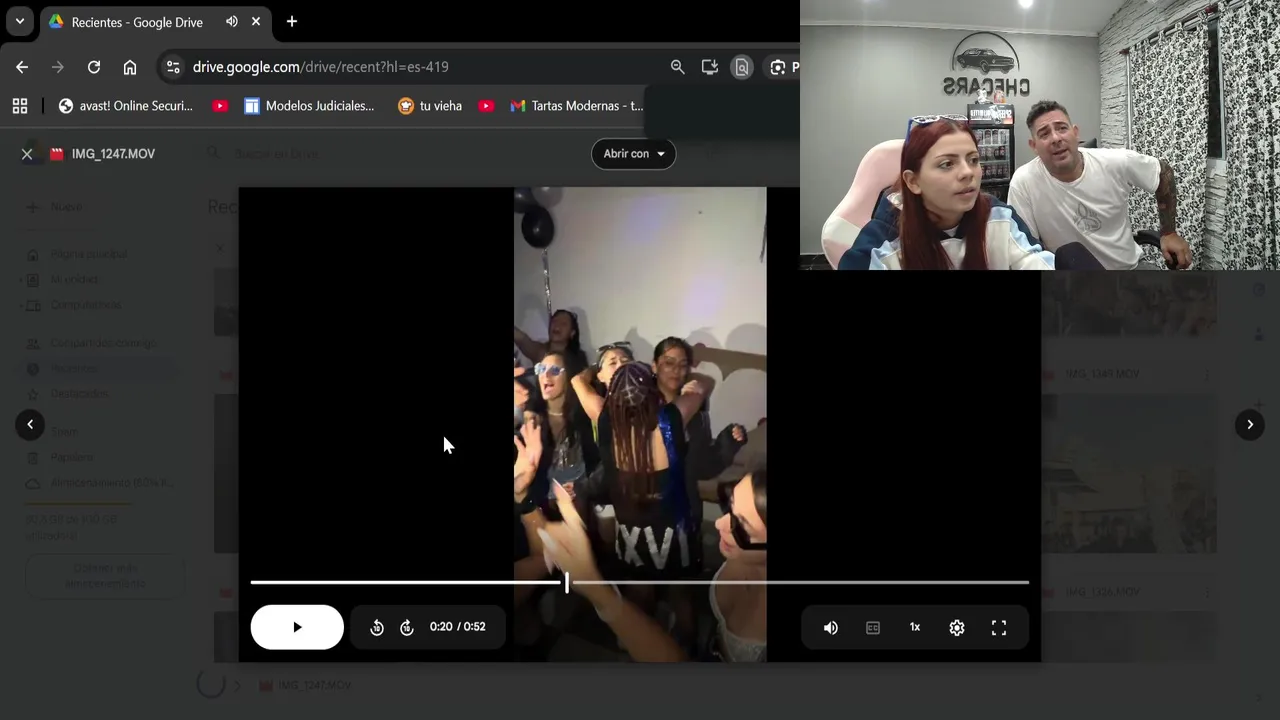This screenshot has width=1280, height=720.
Task: Open 'avast! Online Securi...' bookmark
Action: 126,106
